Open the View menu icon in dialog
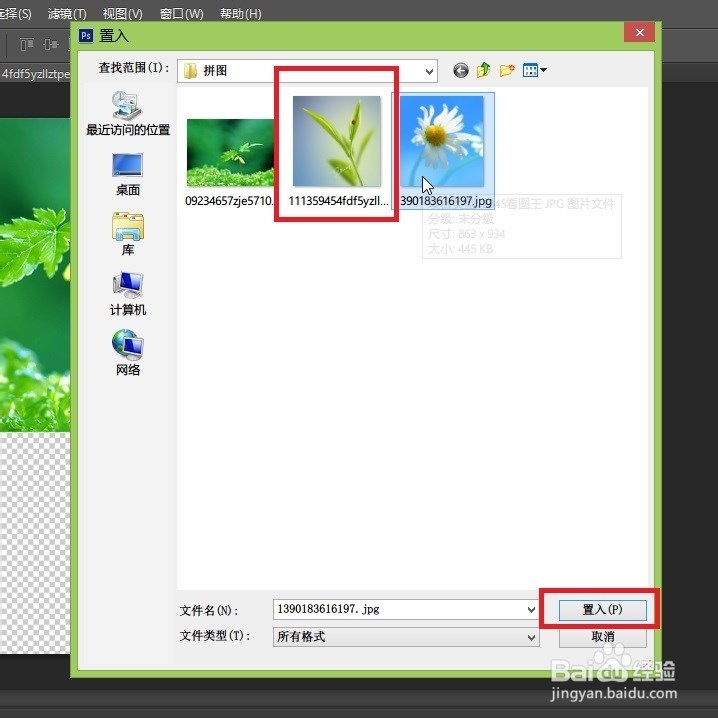 pyautogui.click(x=530, y=70)
